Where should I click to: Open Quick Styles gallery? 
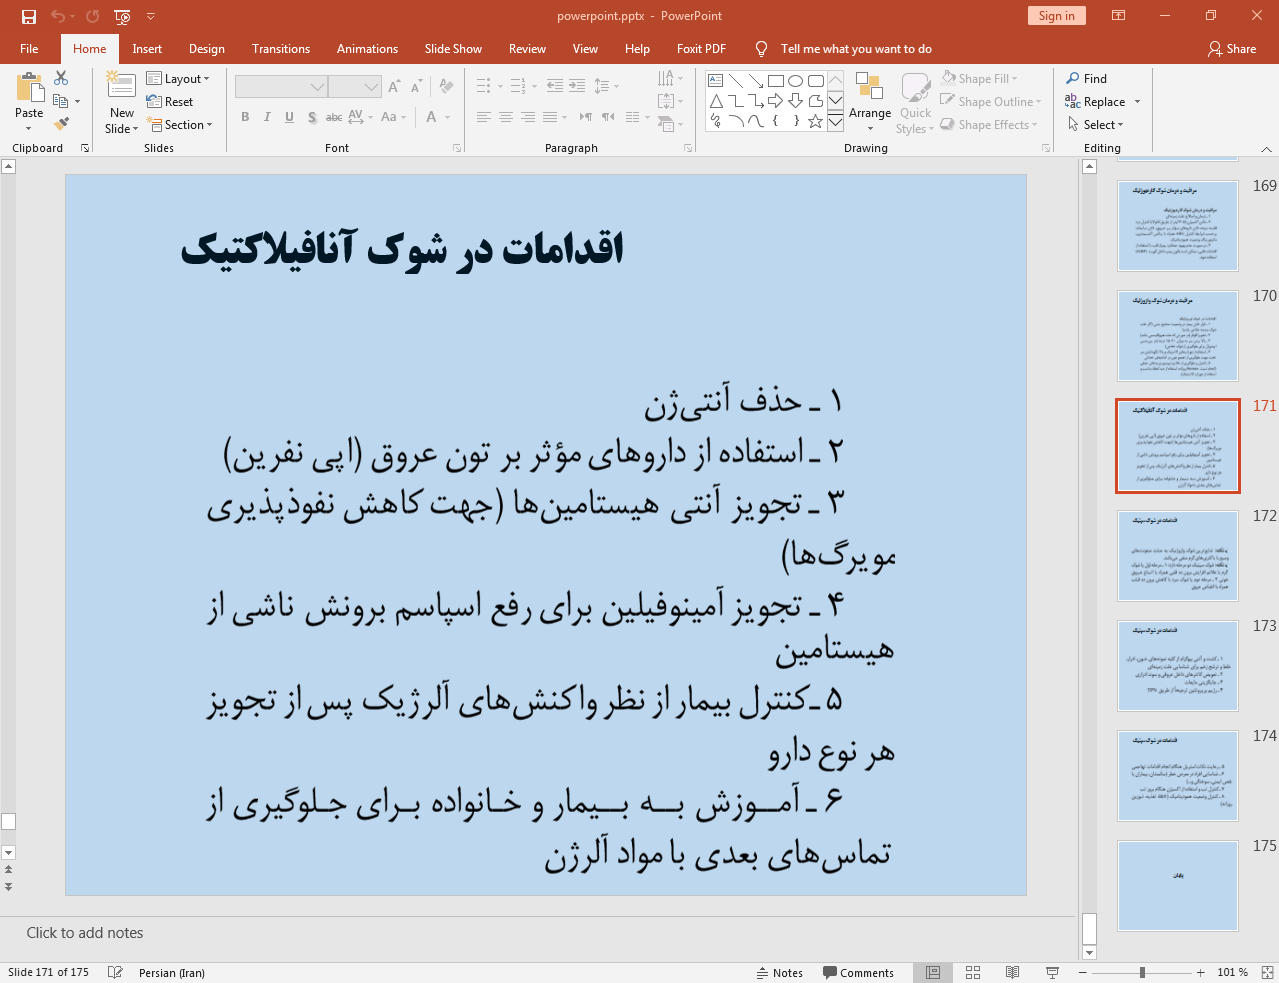pos(915,103)
